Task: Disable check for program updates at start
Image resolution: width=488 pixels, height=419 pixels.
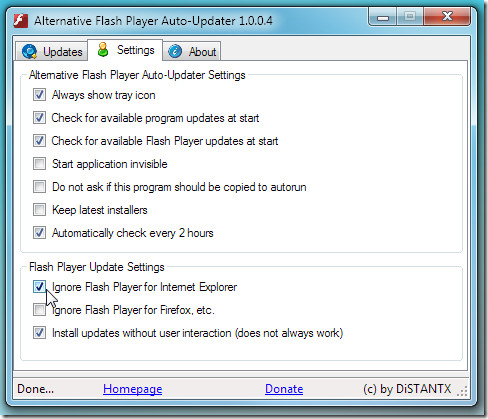Action: (39, 118)
